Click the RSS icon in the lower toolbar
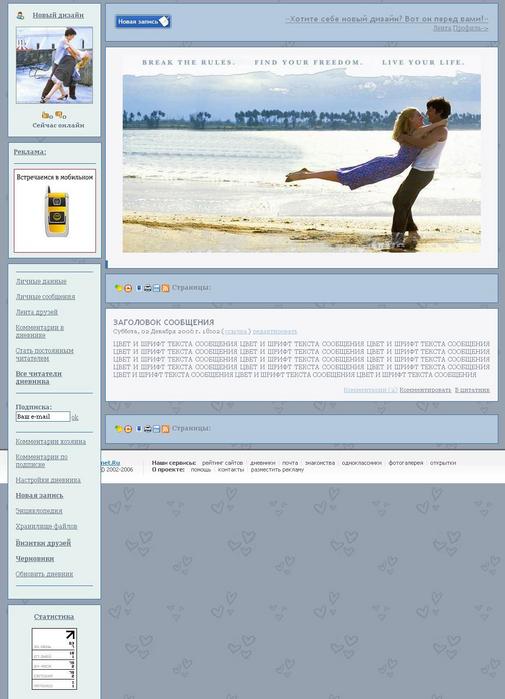The image size is (505, 699). click(x=165, y=429)
